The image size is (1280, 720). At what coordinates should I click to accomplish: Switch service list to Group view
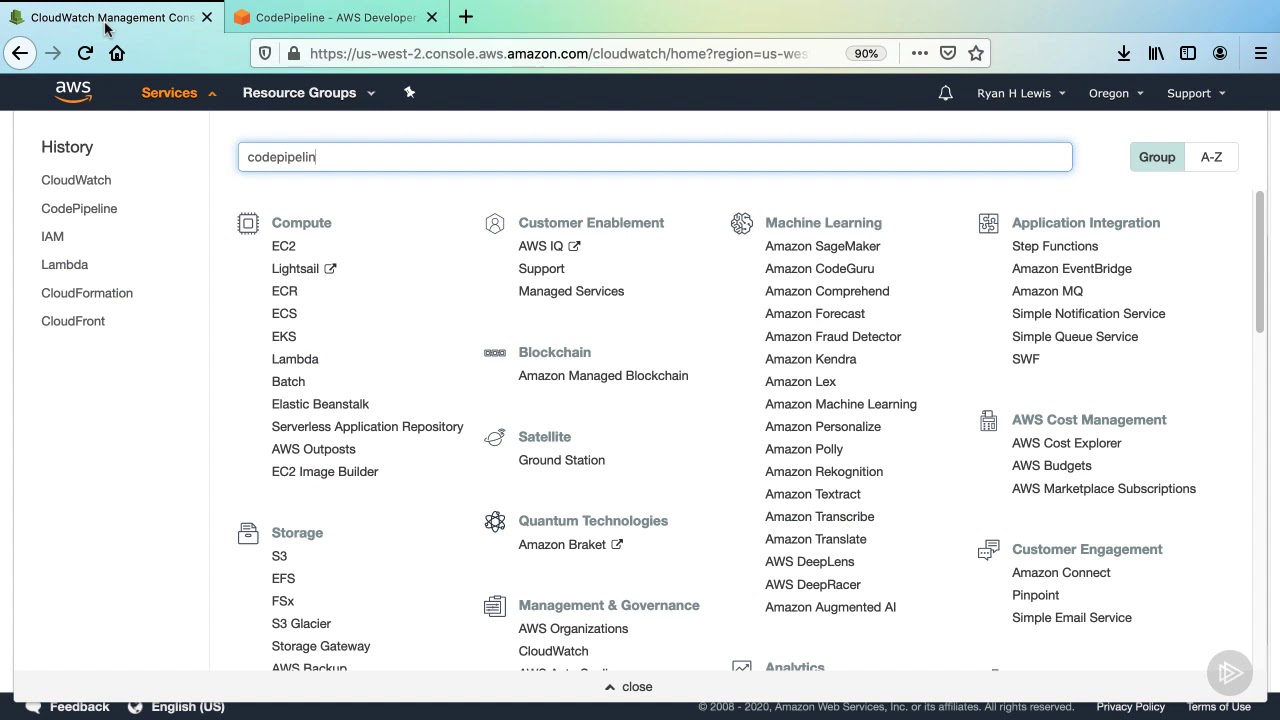coord(1157,157)
